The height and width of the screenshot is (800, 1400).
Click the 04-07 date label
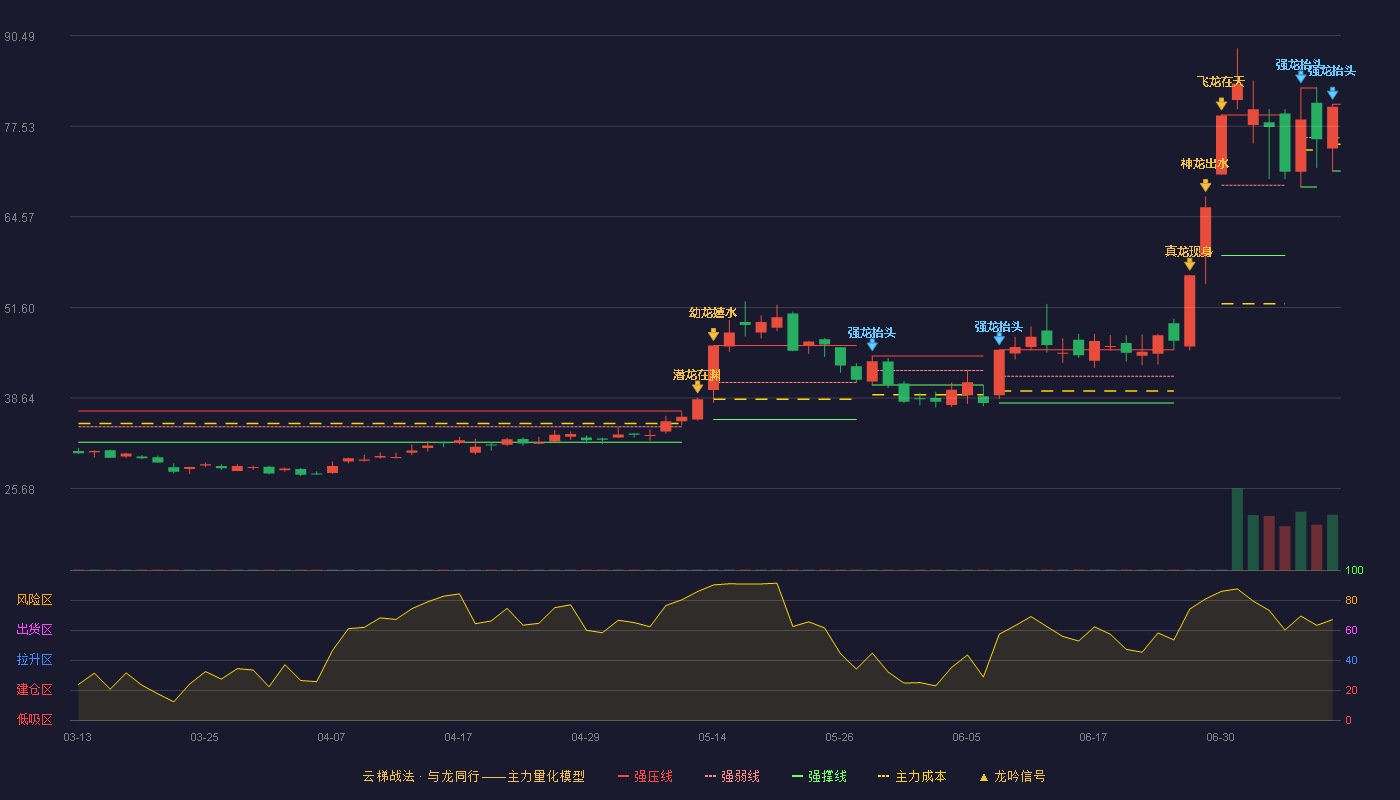(331, 737)
